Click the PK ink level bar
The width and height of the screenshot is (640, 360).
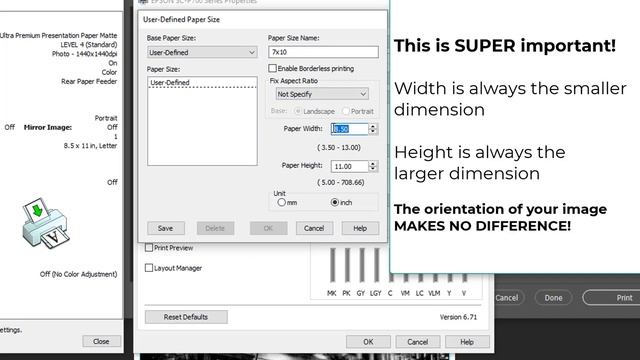[347, 265]
